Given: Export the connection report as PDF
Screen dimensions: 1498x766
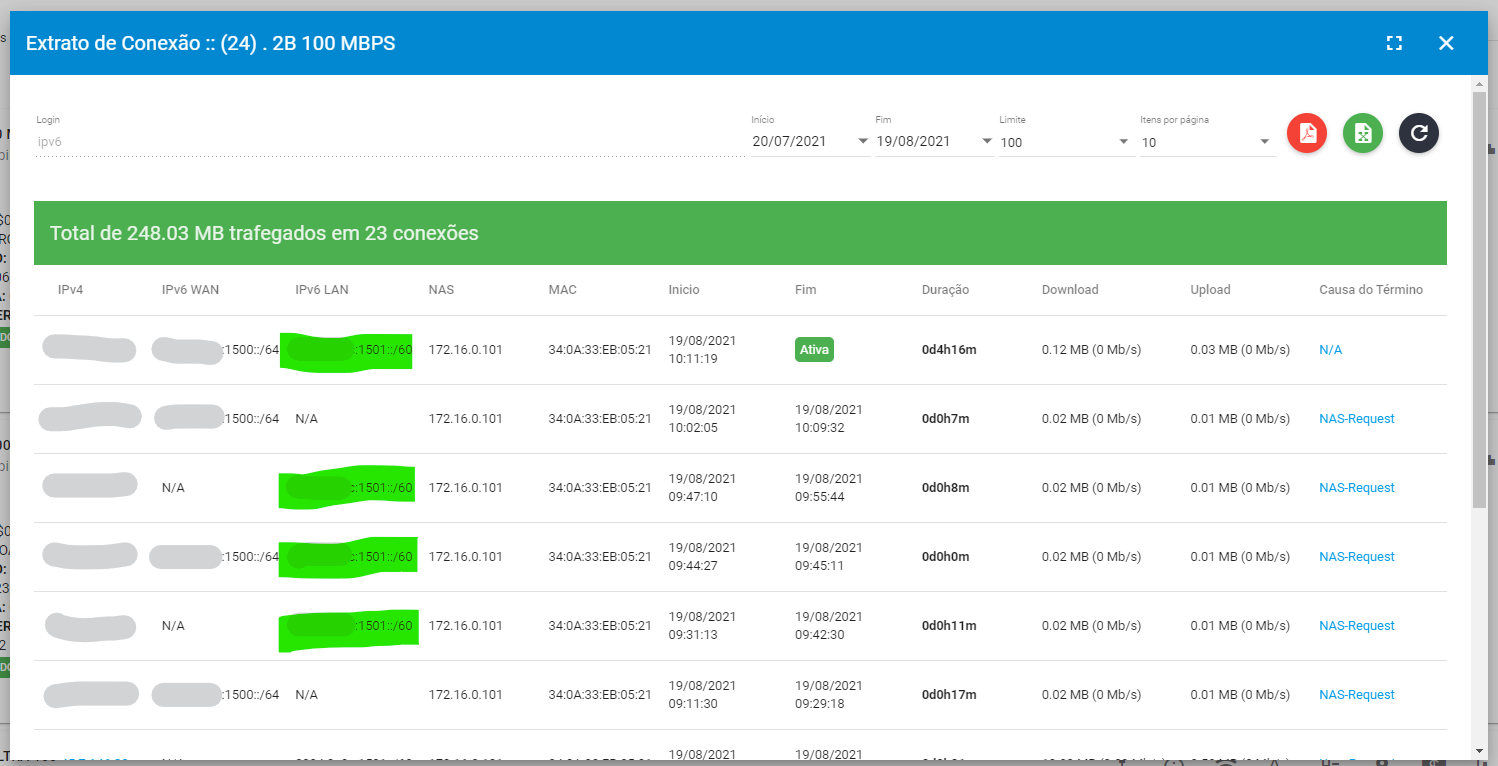Looking at the screenshot, I should [1306, 133].
